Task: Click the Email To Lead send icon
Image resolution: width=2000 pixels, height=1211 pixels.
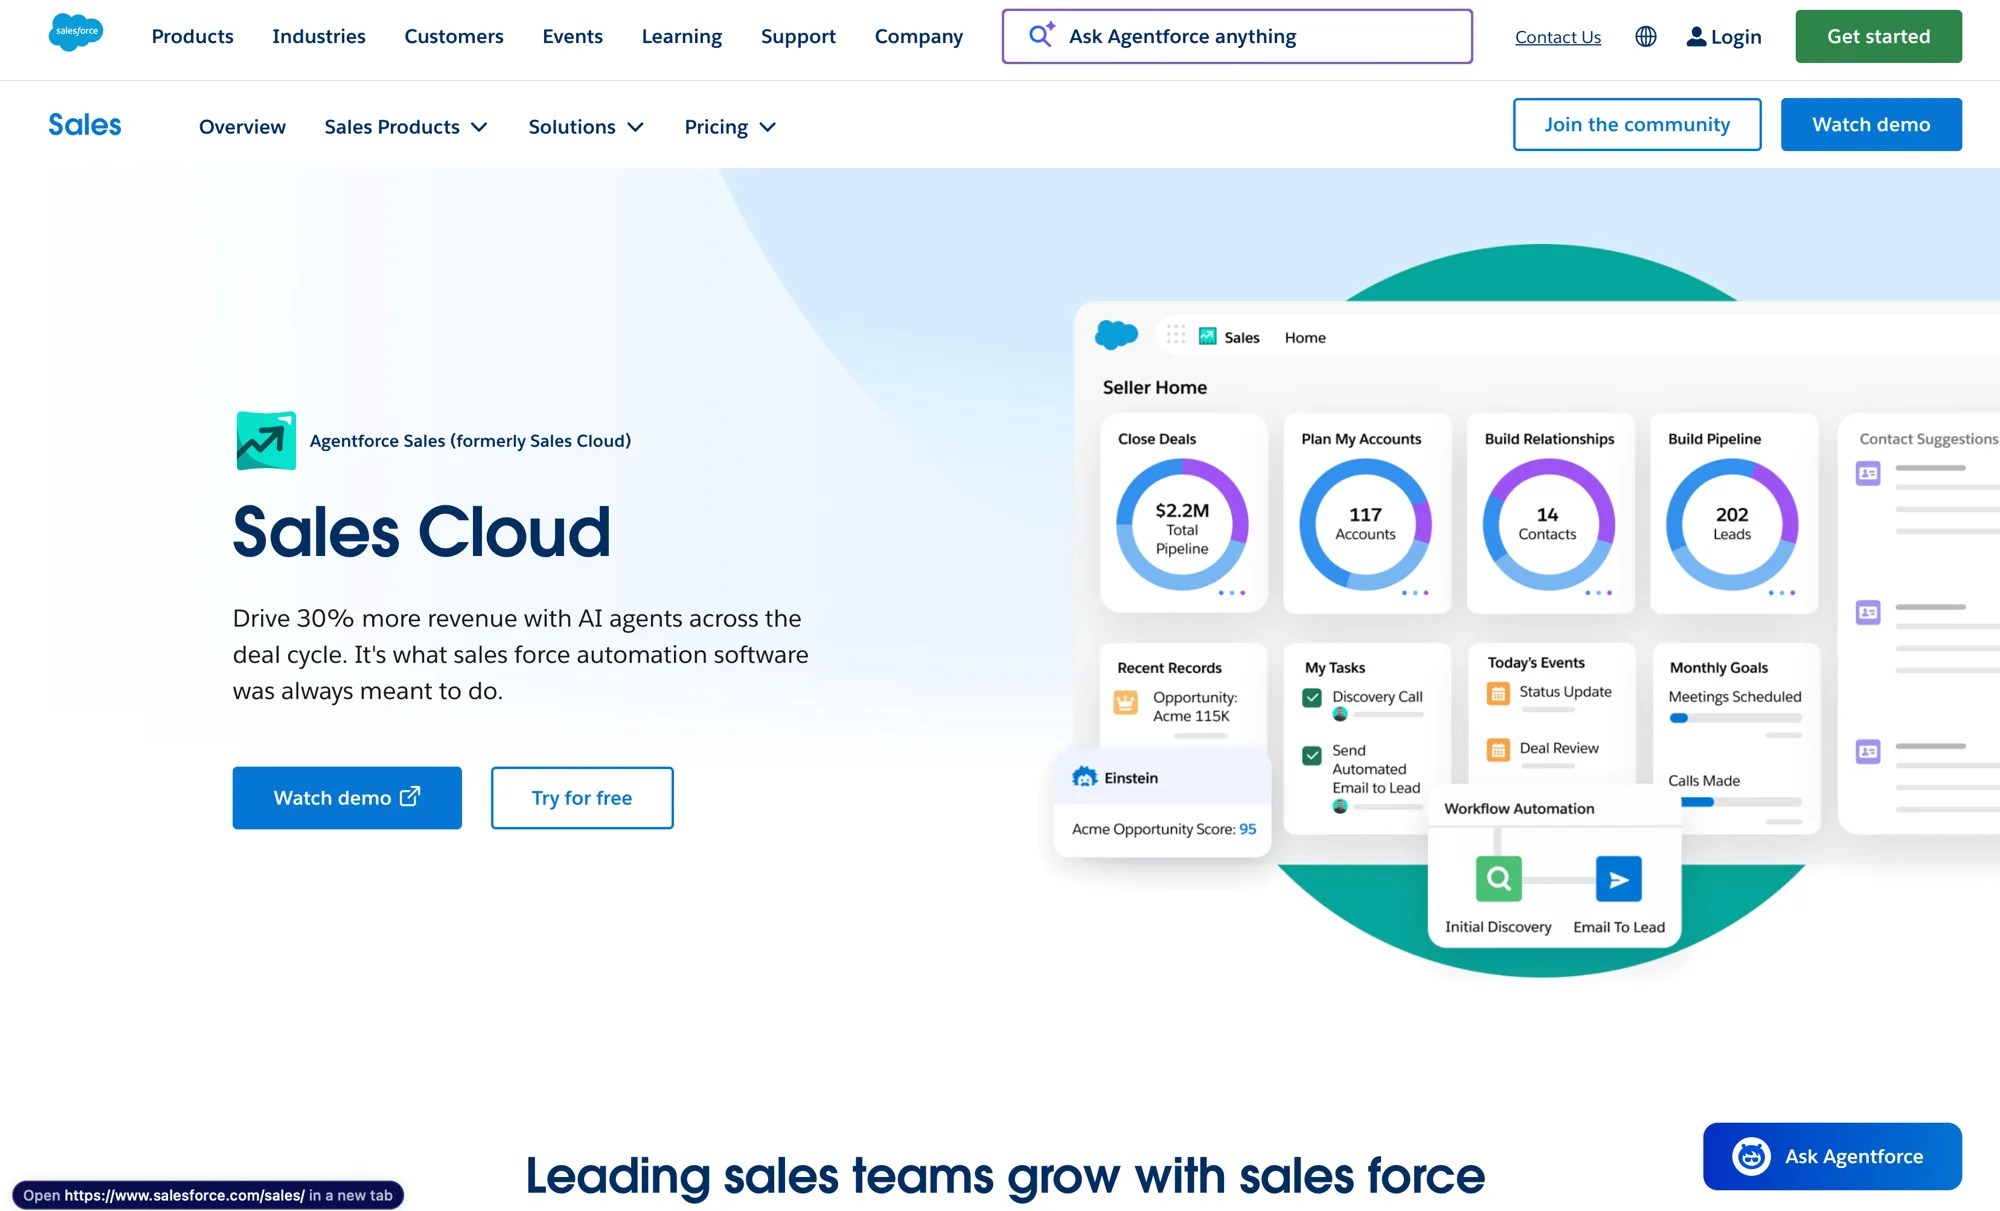Action: [1619, 879]
